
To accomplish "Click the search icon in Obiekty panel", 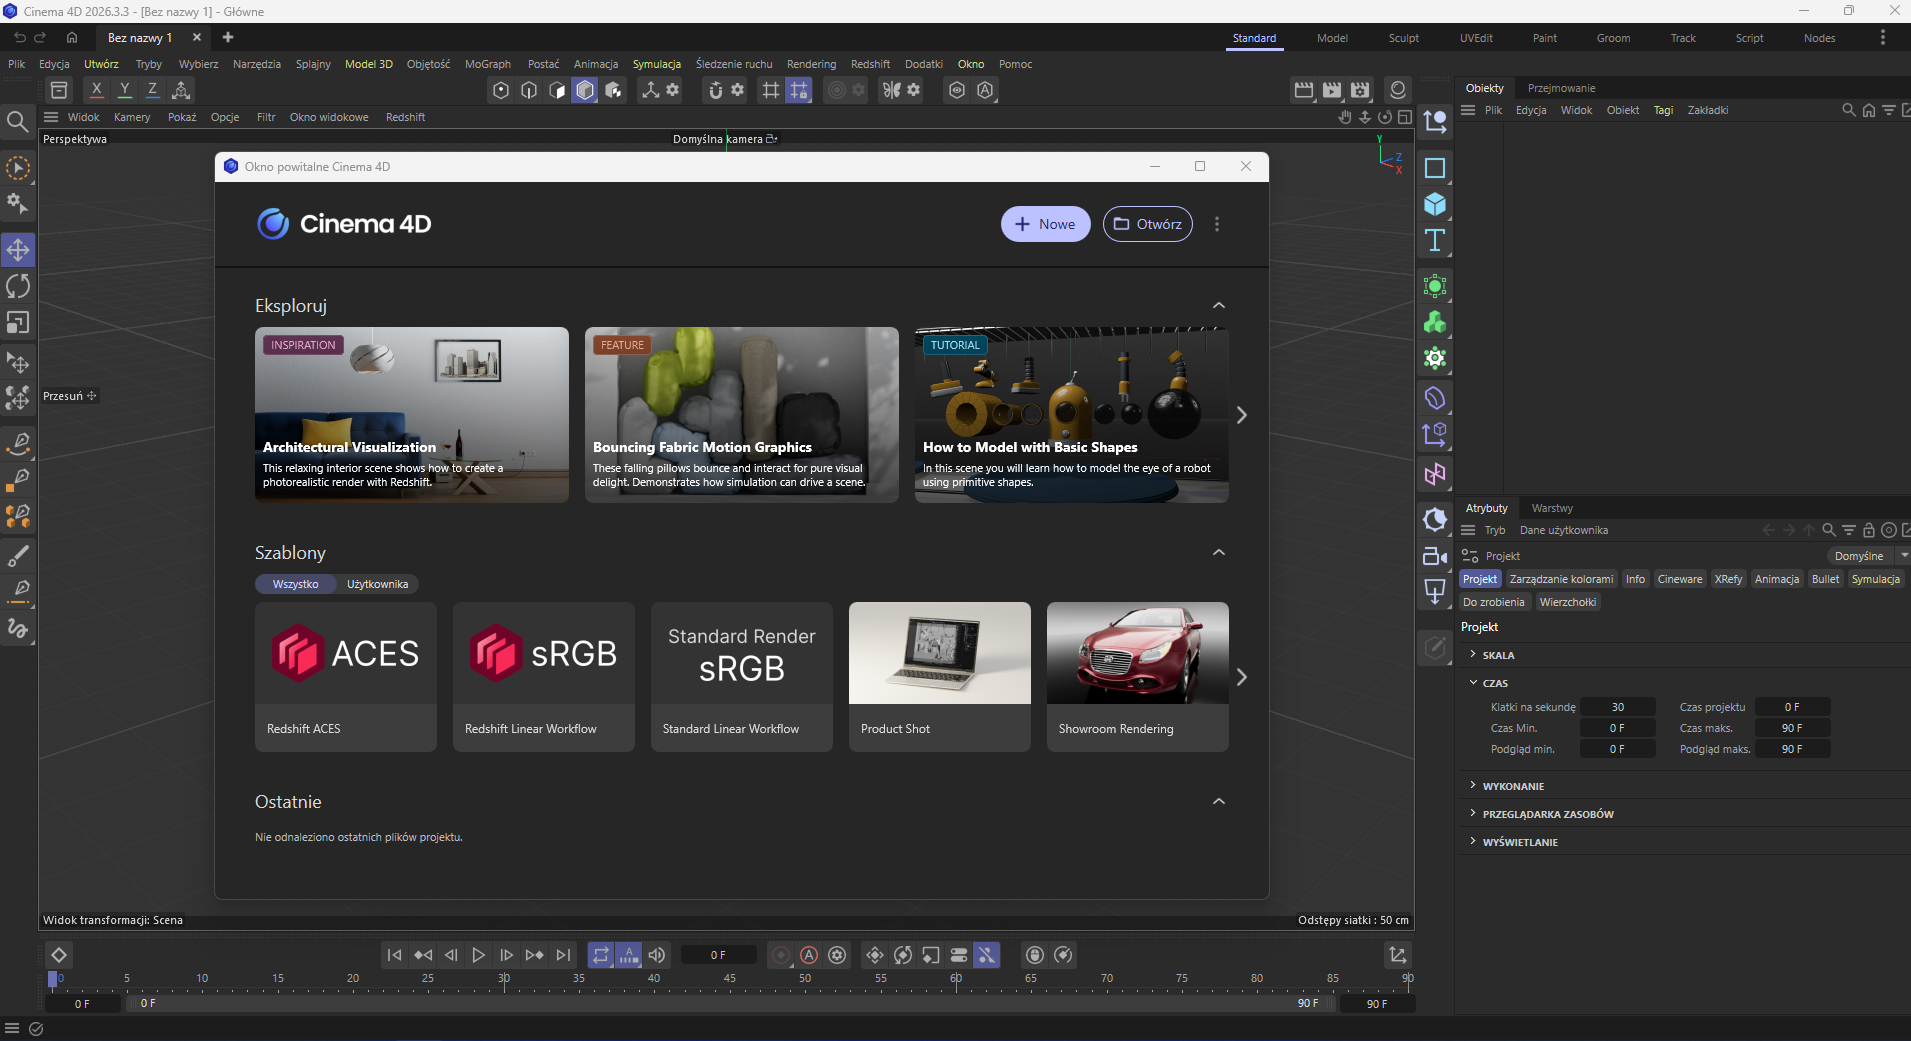I will [x=1849, y=110].
